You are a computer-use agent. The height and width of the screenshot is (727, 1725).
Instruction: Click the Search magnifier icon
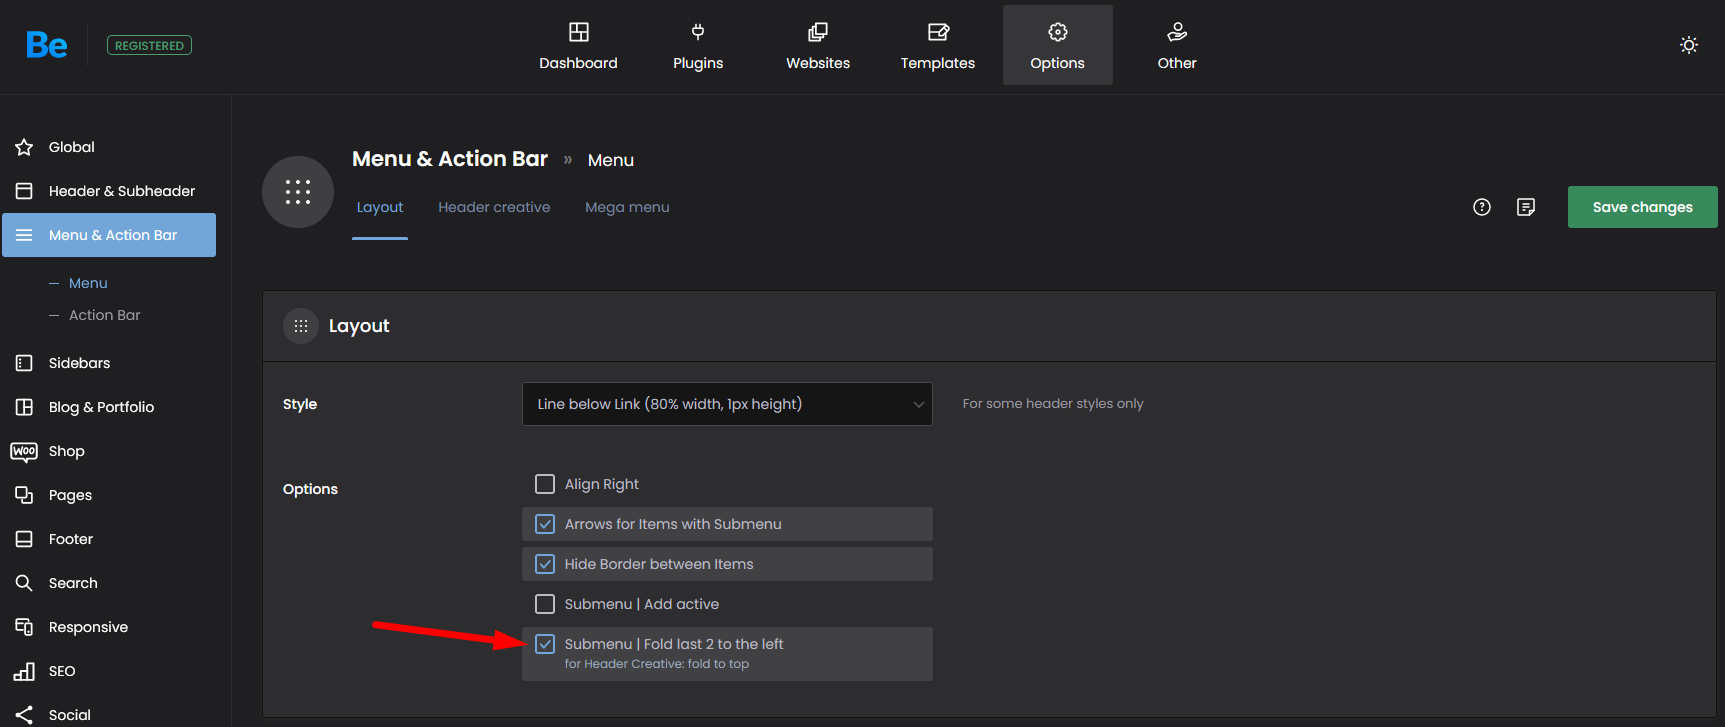(x=24, y=583)
